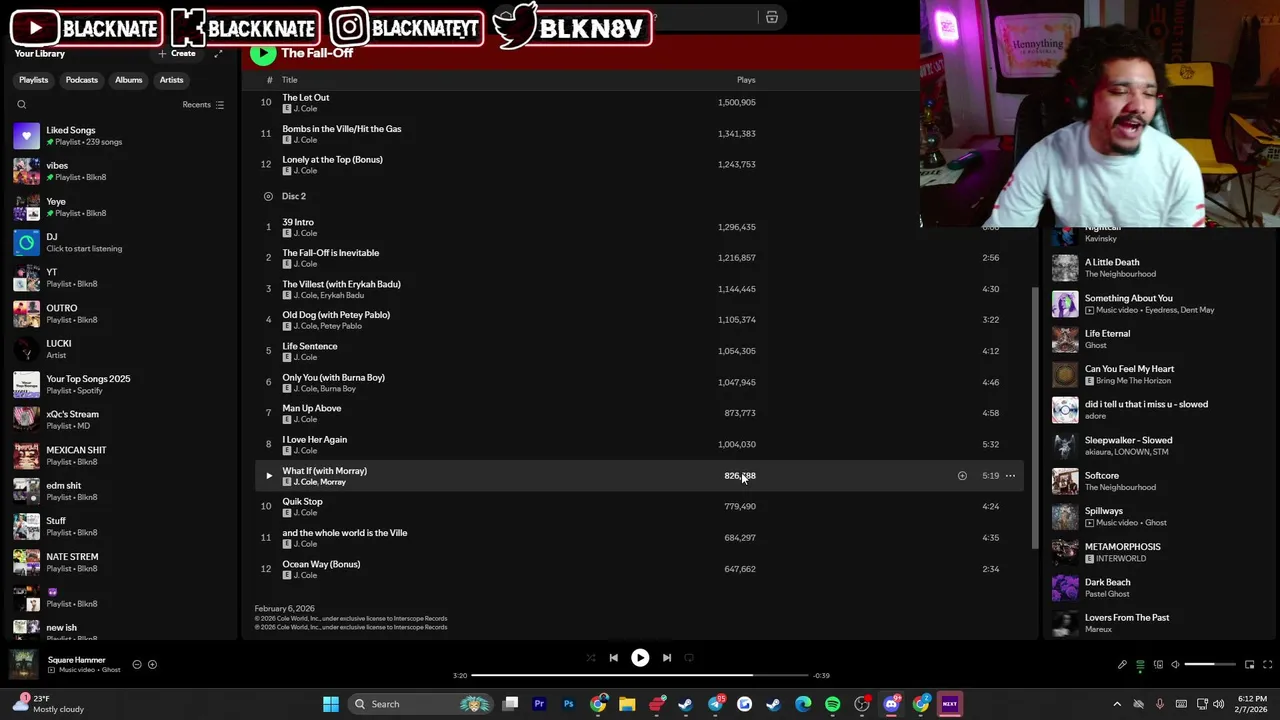Image resolution: width=1280 pixels, height=720 pixels.
Task: Toggle repeat in the player bar
Action: coord(689,658)
